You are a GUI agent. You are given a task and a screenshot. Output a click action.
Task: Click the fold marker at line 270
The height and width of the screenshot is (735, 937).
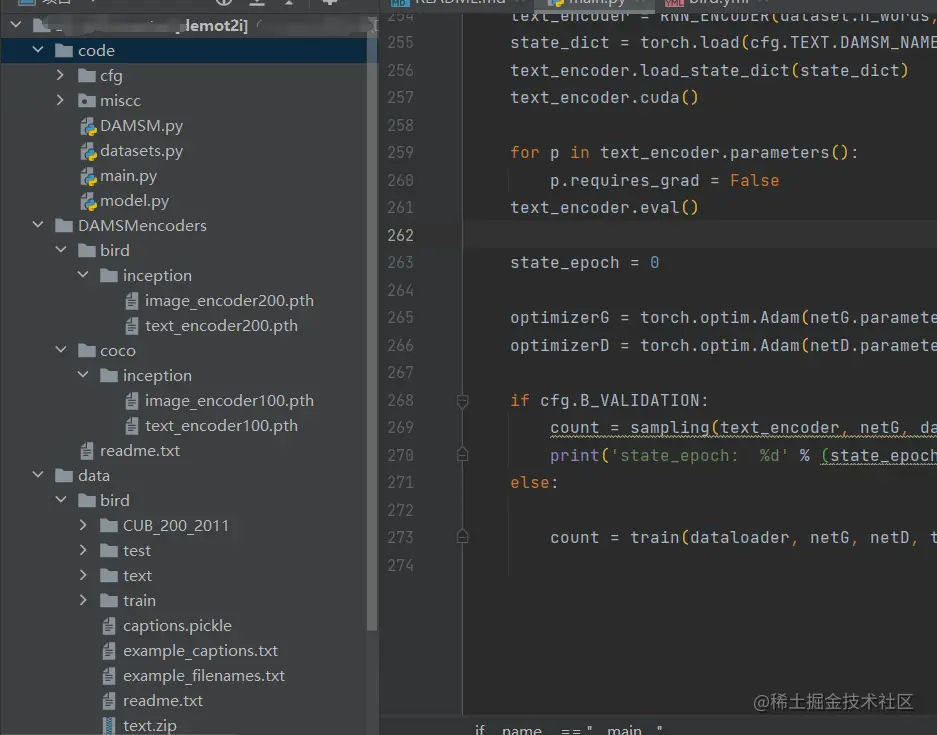[x=463, y=455]
